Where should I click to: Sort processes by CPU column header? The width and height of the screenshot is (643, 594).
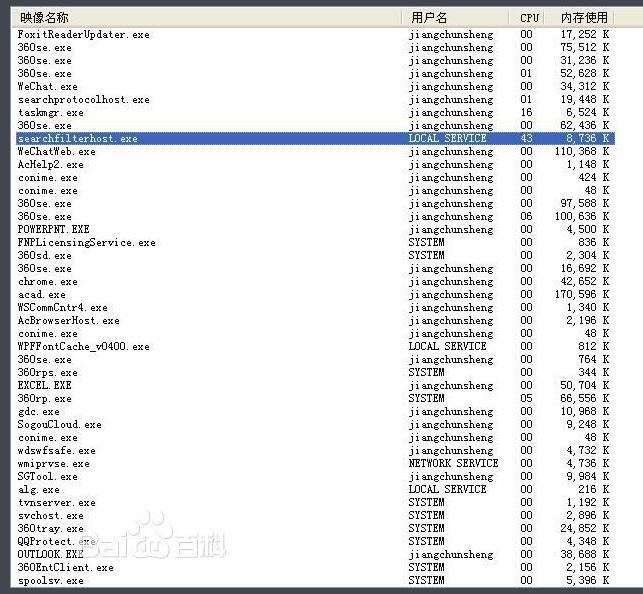(x=527, y=18)
